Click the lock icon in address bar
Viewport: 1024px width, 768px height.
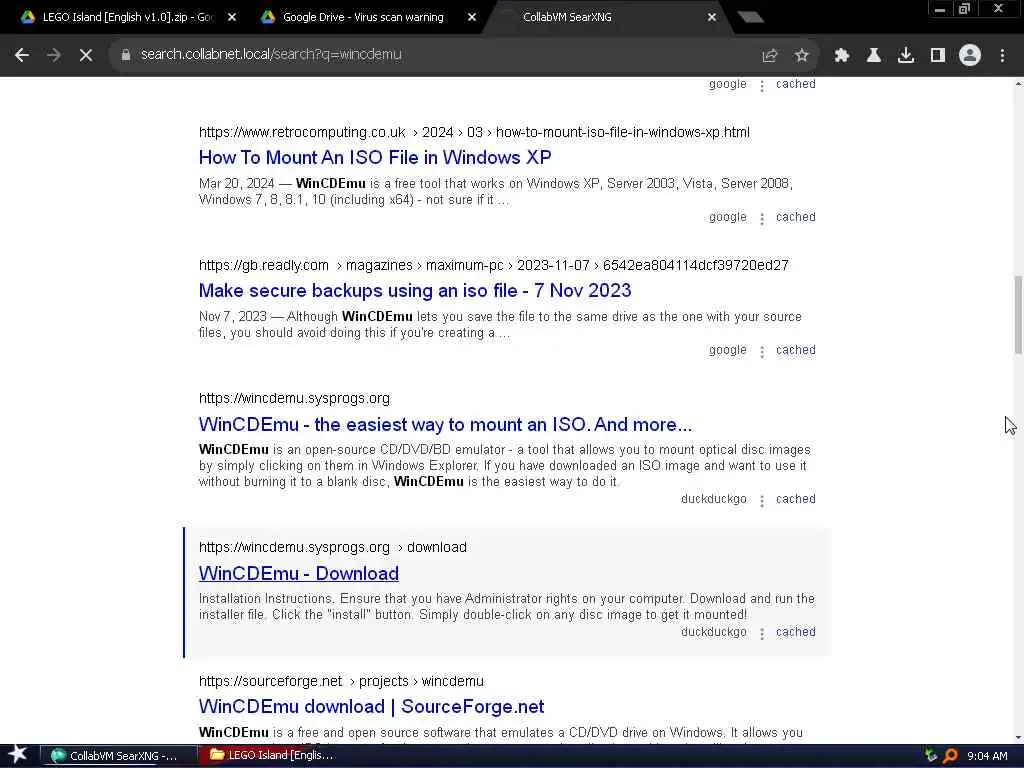[x=125, y=55]
